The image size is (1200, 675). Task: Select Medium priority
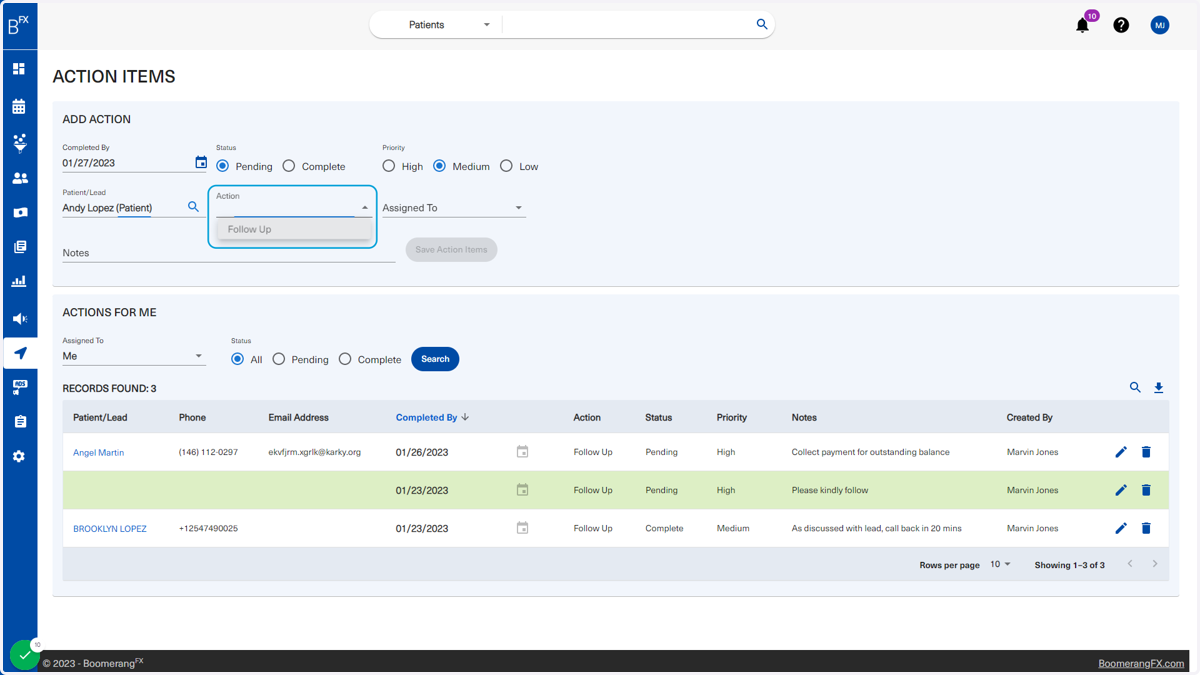point(439,166)
